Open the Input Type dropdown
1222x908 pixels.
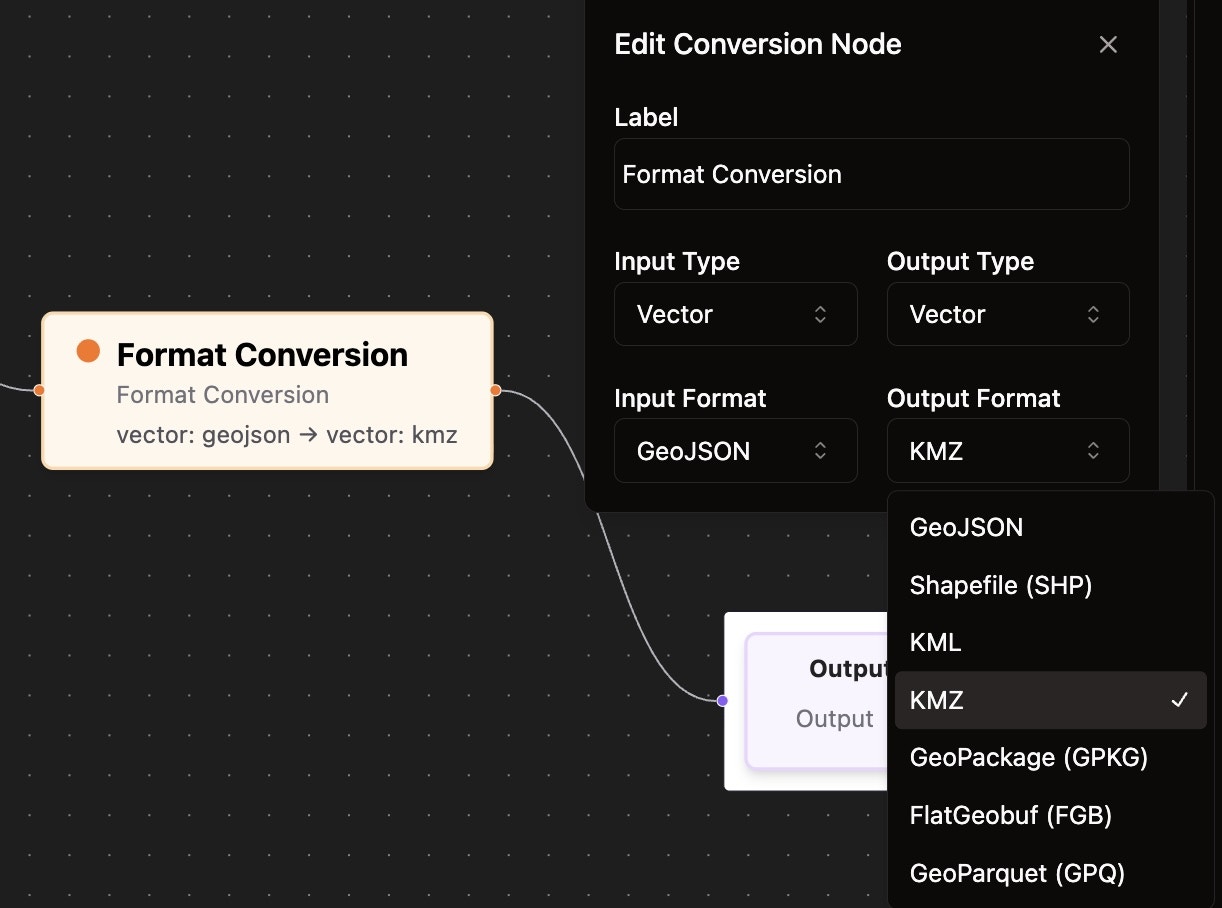tap(735, 314)
